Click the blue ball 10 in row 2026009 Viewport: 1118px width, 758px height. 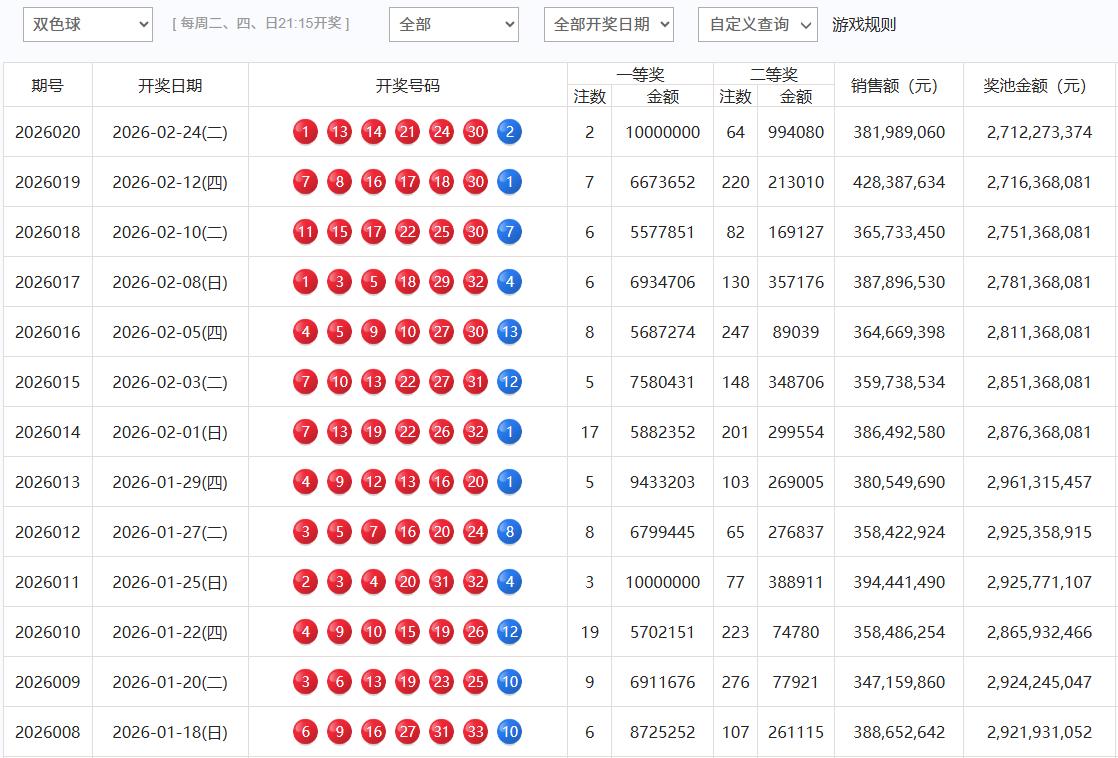(x=509, y=682)
